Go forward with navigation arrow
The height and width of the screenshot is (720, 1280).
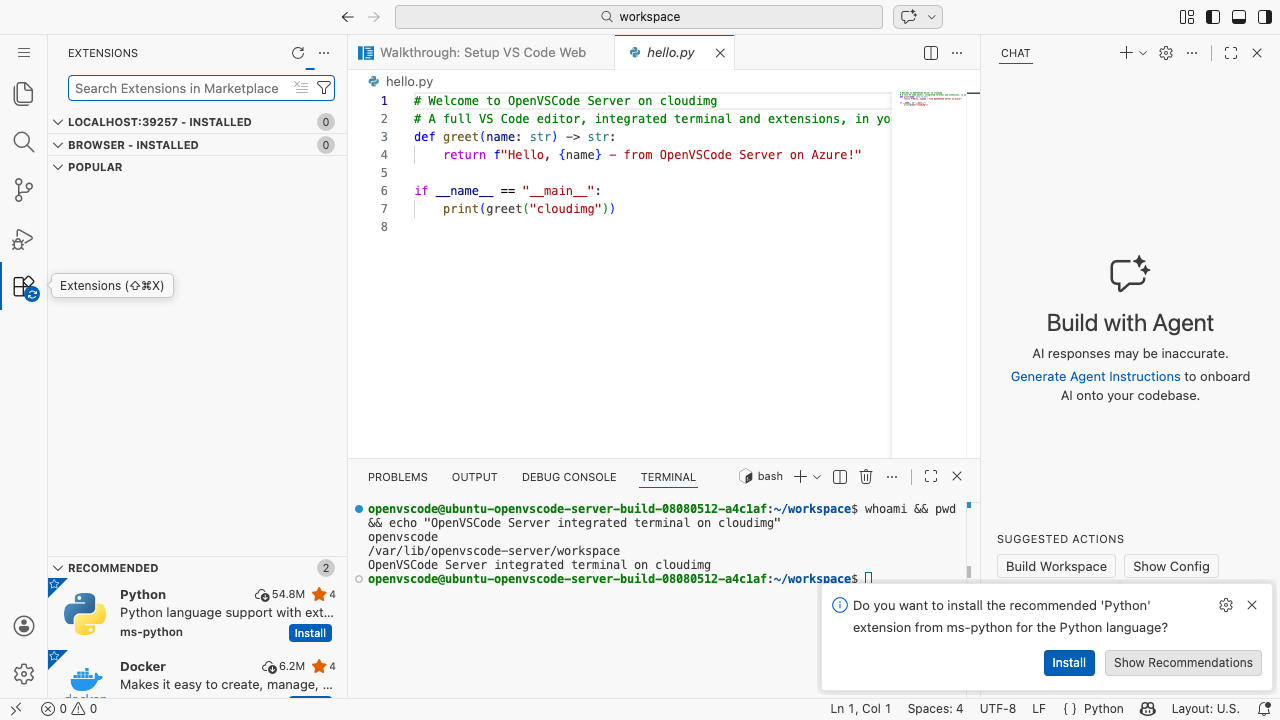[x=374, y=17]
